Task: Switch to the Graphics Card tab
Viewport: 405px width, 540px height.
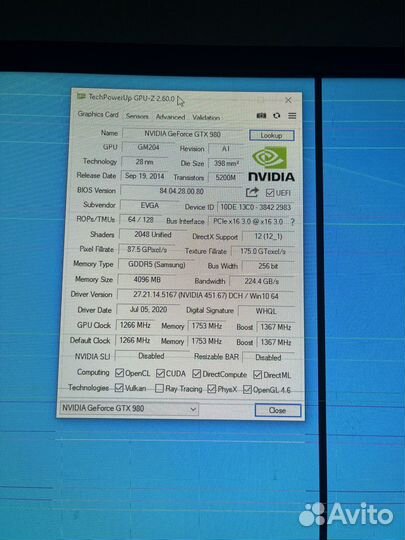Action: click(x=98, y=114)
